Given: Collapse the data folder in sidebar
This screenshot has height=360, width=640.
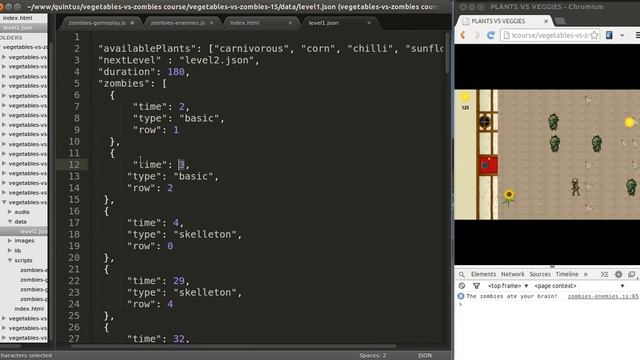Looking at the screenshot, I should (10, 221).
